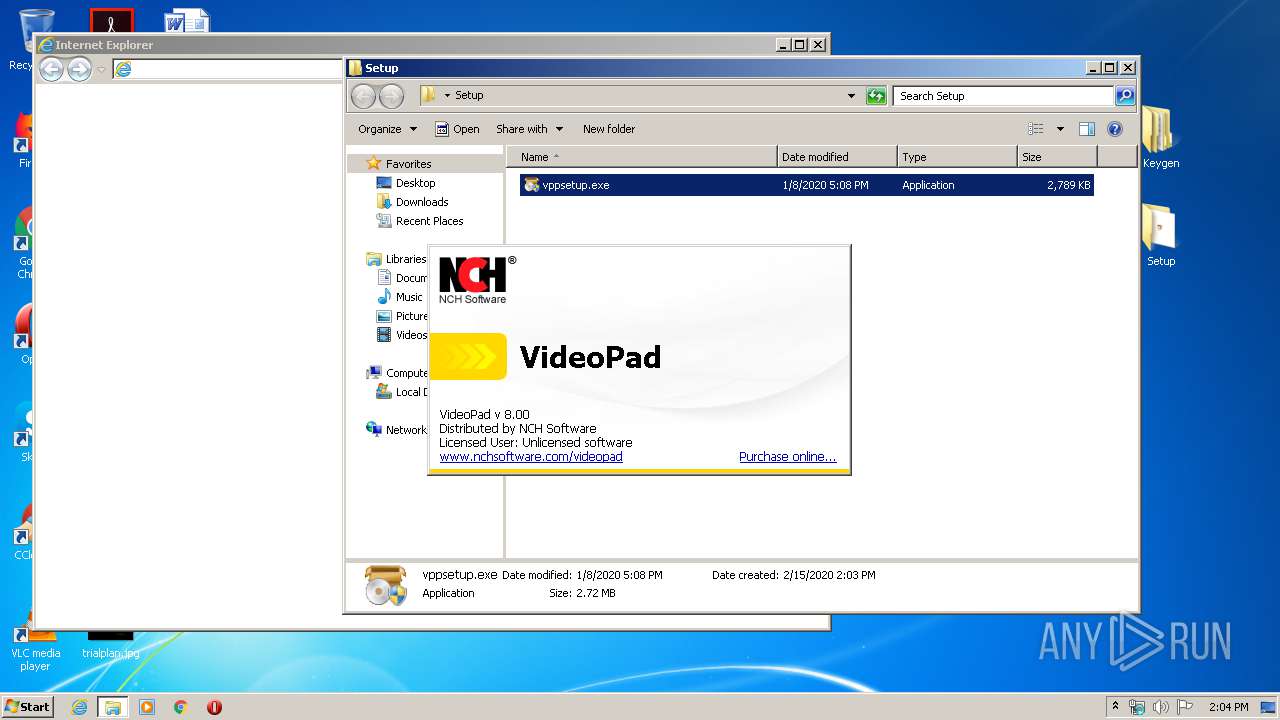Click the network tray icon
Screen dimensions: 1280x720
(x=1137, y=707)
